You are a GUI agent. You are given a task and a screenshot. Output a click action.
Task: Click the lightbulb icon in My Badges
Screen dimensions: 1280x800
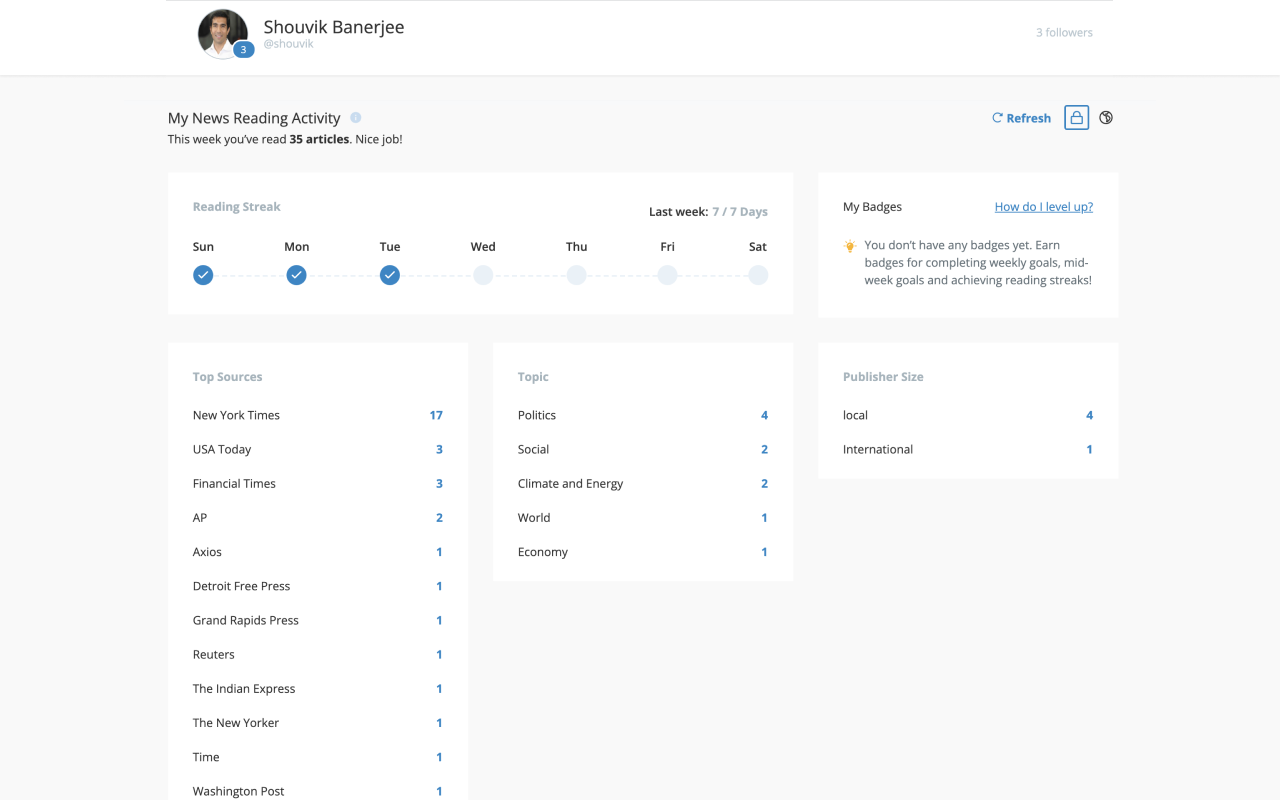pyautogui.click(x=850, y=246)
